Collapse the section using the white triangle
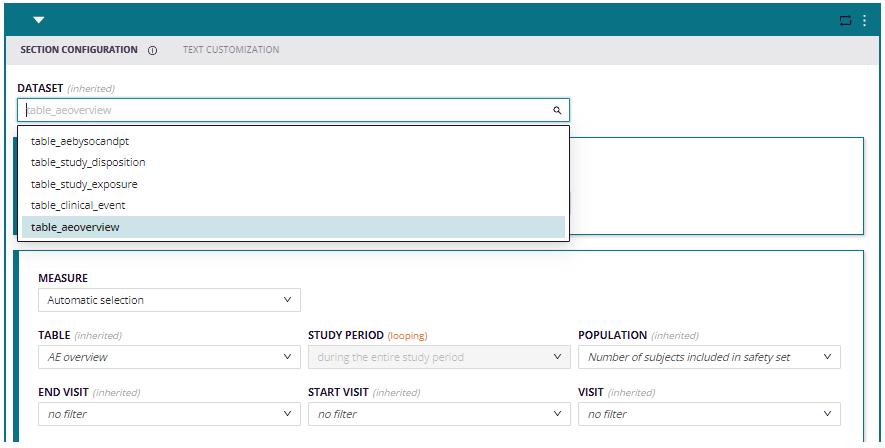This screenshot has width=885, height=448. coord(38,20)
